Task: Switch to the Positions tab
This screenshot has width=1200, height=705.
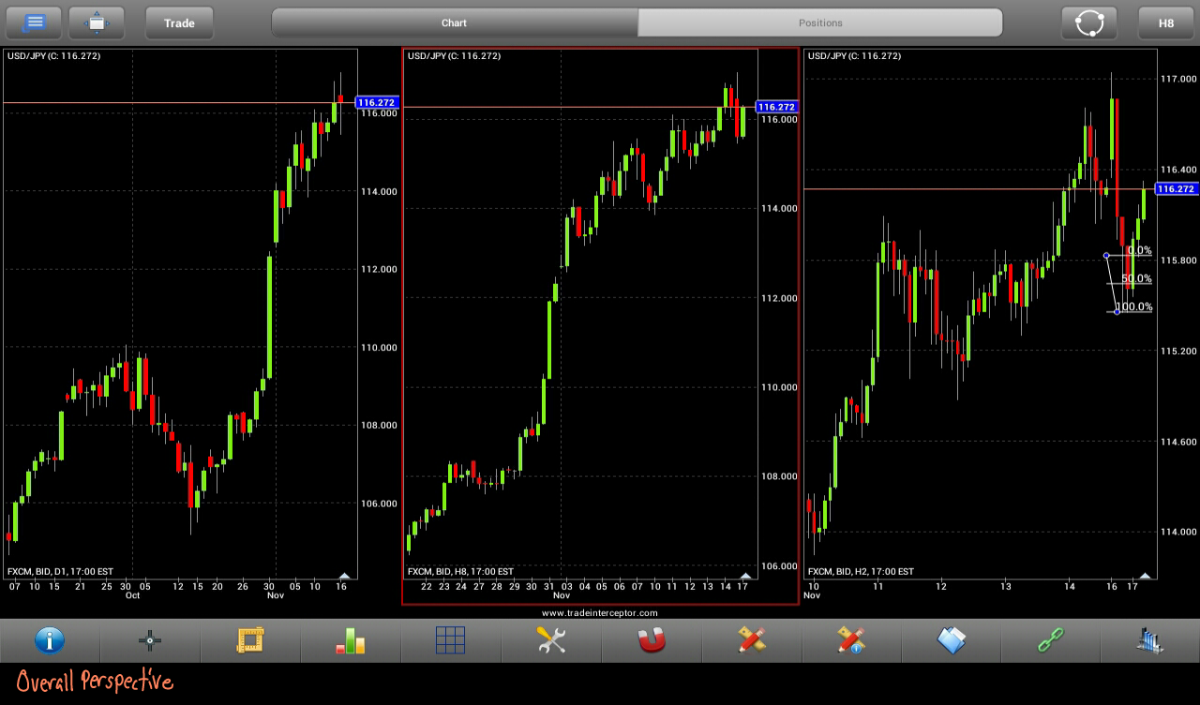Action: [x=820, y=22]
